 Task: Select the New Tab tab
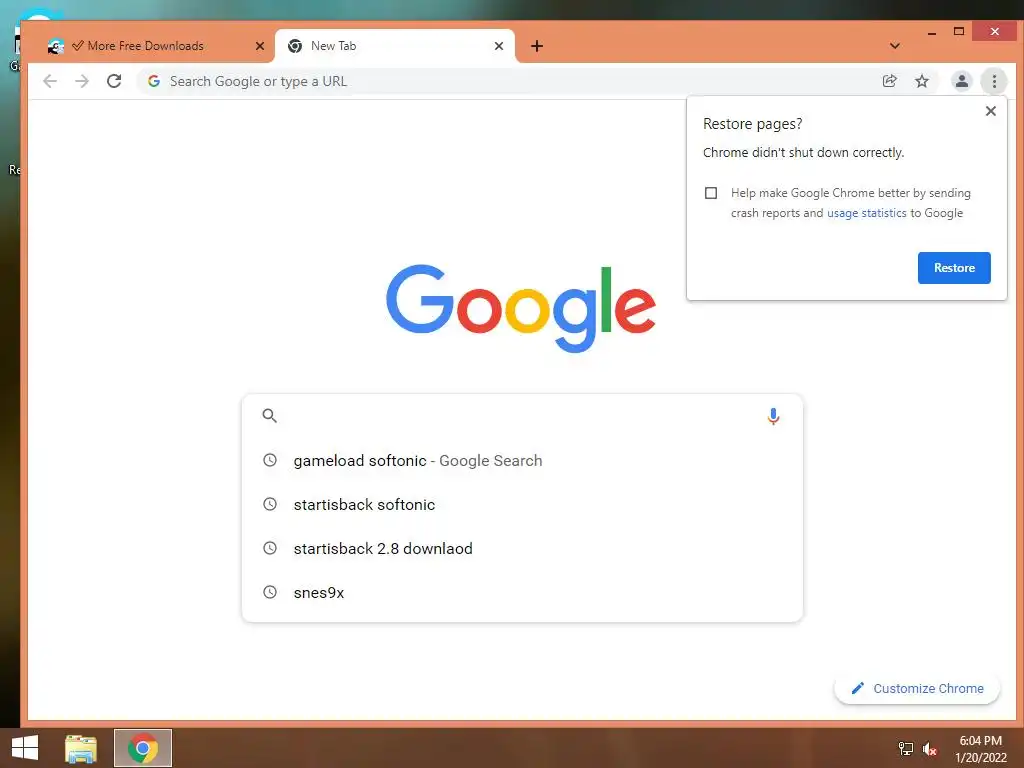coord(395,46)
